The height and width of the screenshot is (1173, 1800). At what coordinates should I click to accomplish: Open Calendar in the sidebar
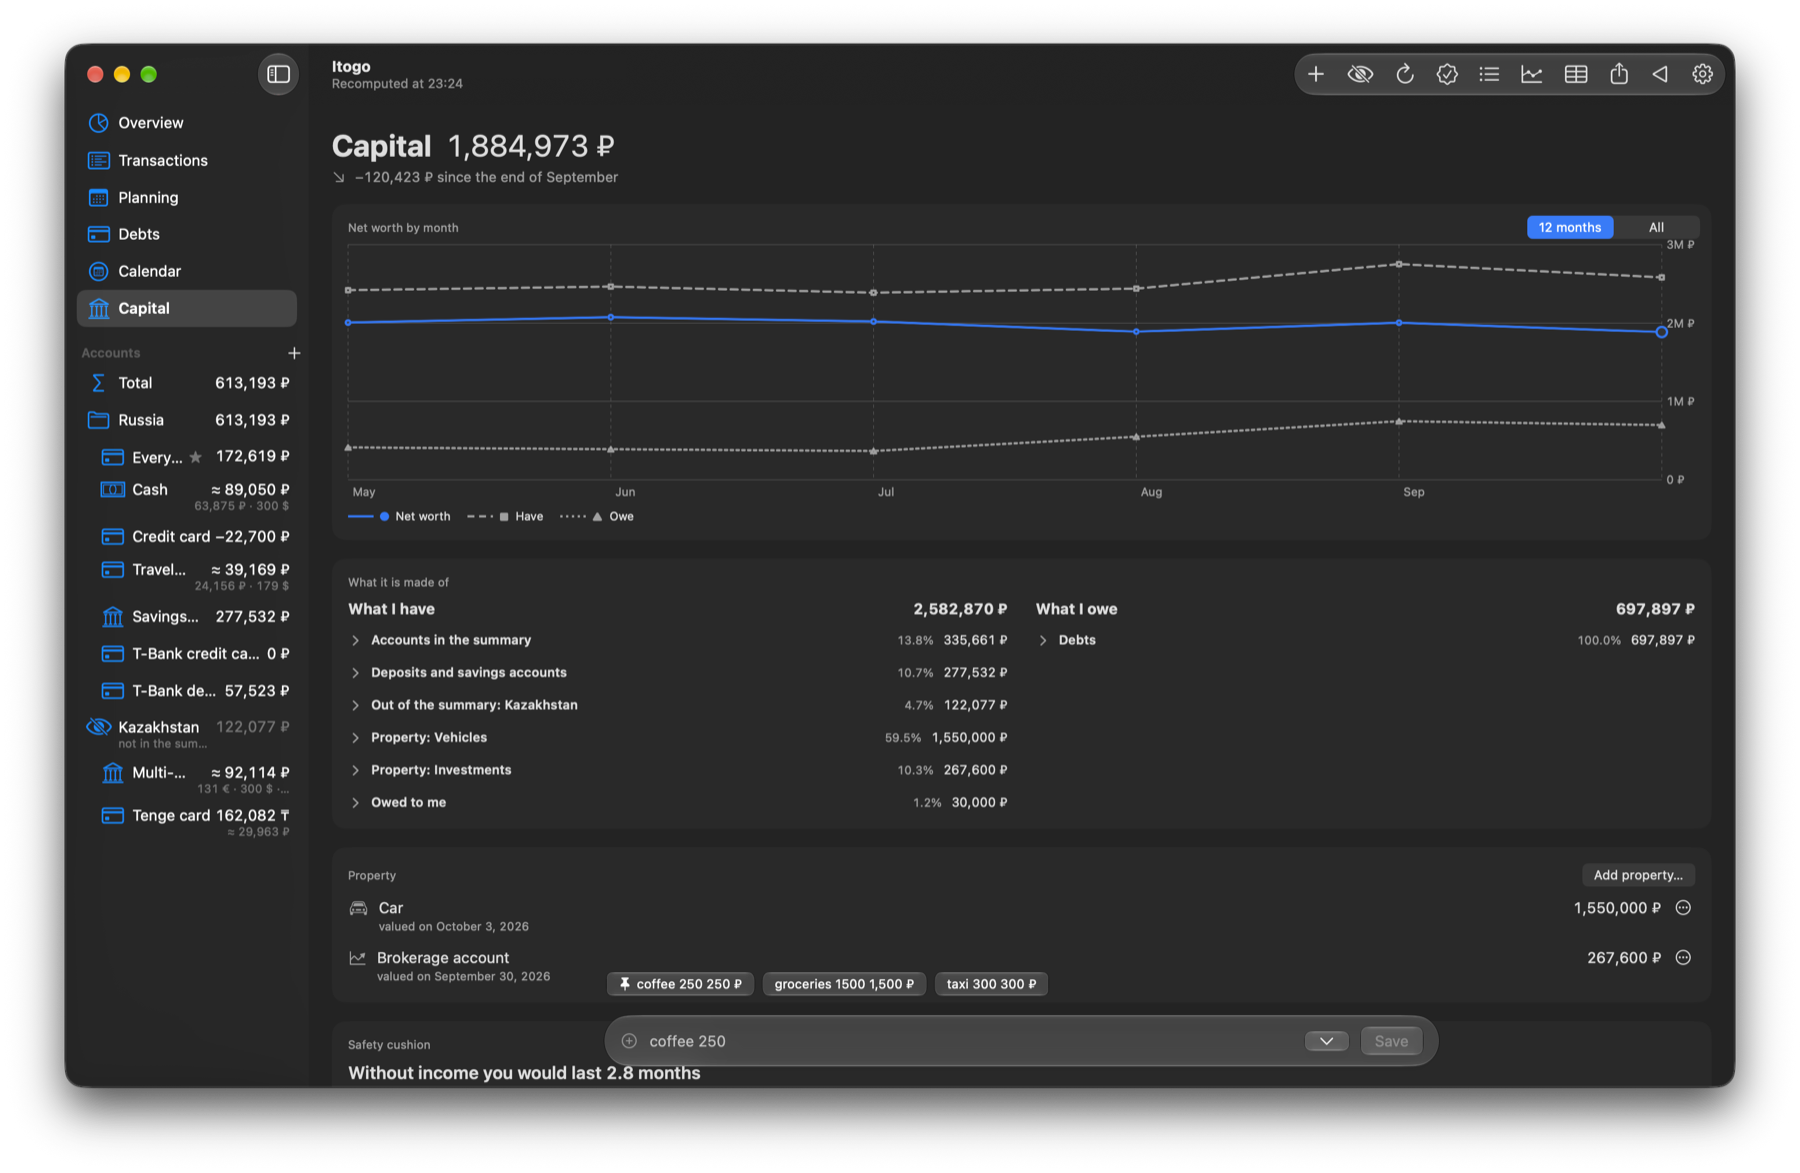tap(187, 271)
